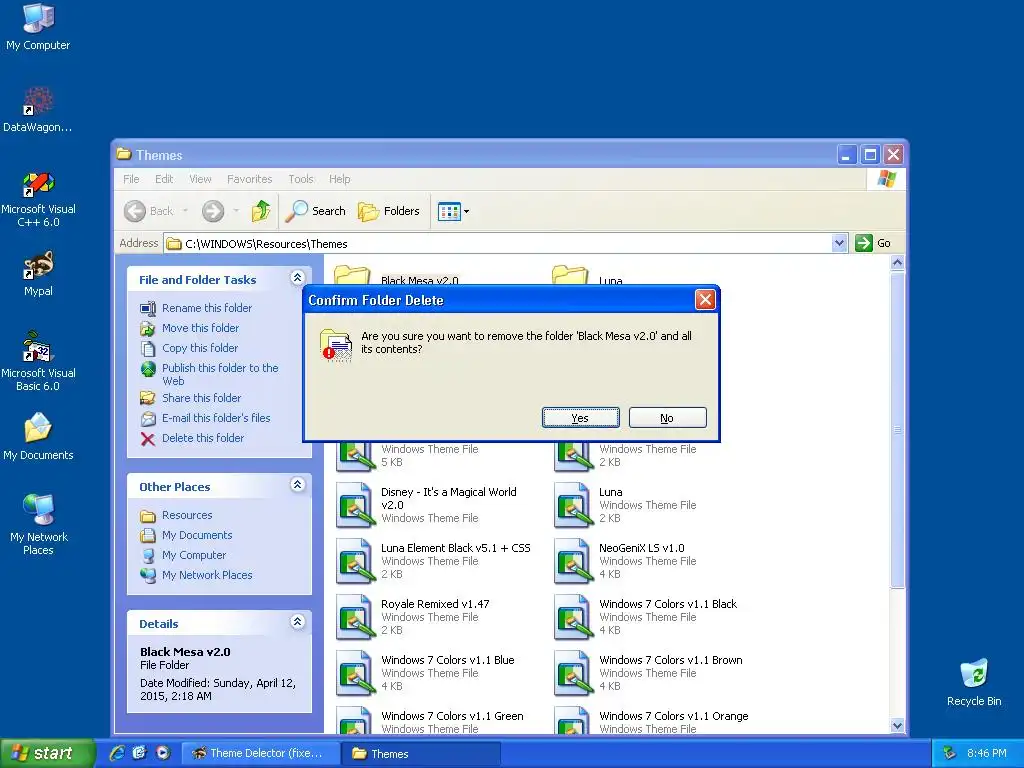Close the Confirm Folder Delete dialog

(705, 300)
